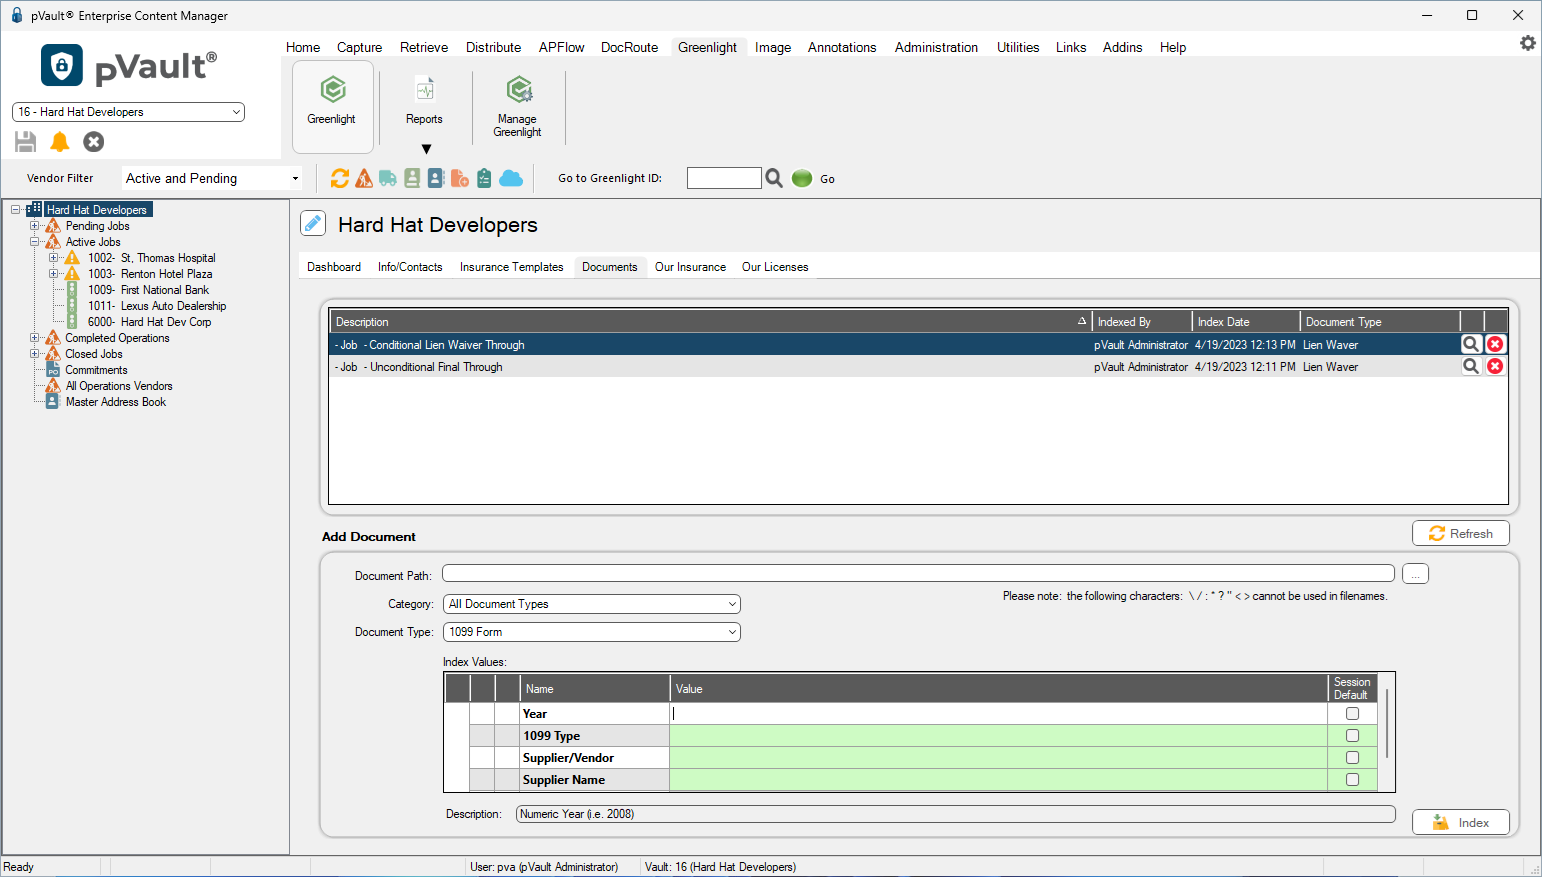The image size is (1542, 877).
Task: Click the Document Path input field
Action: [x=918, y=573]
